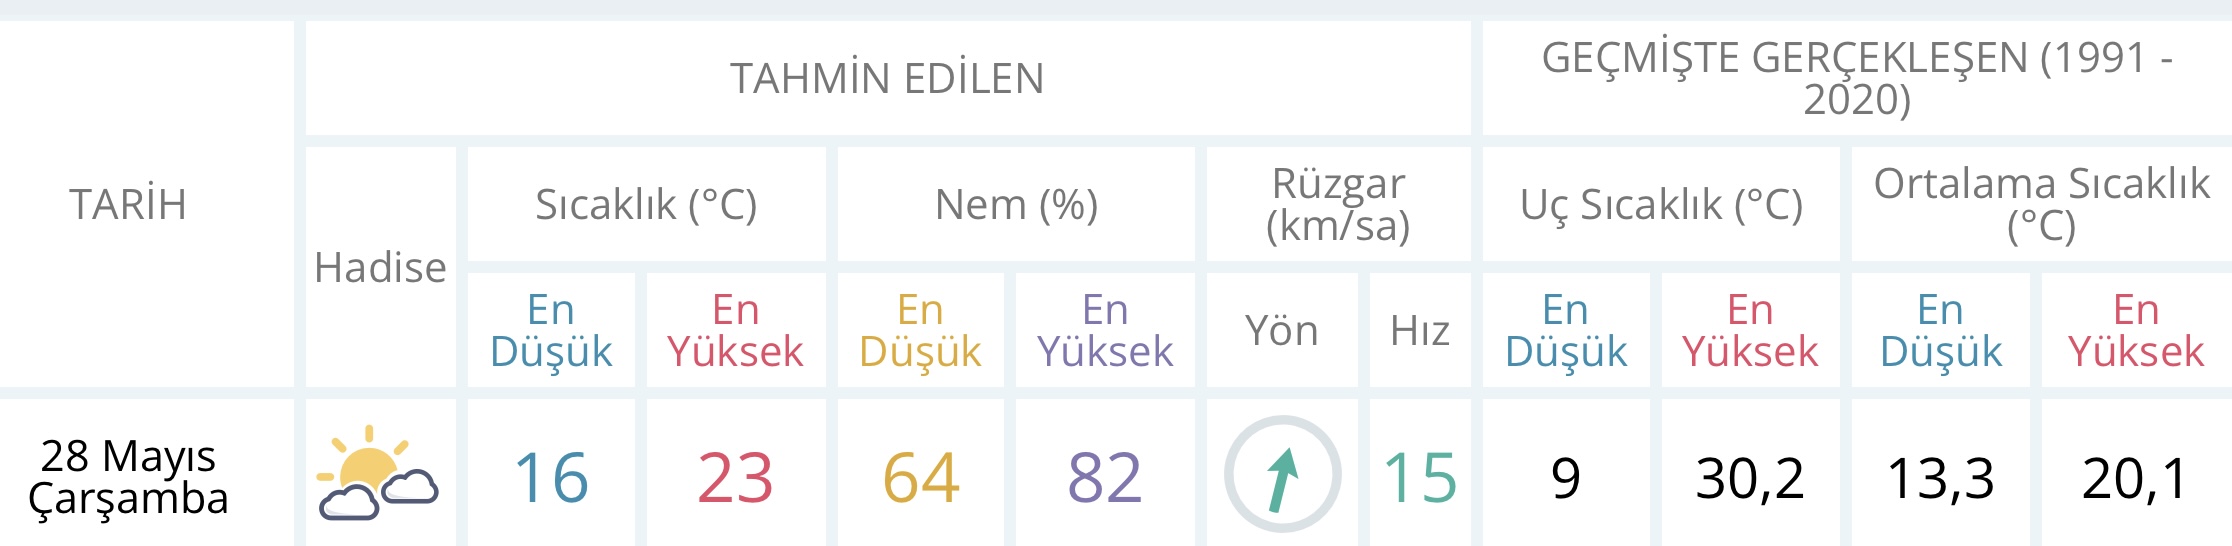
Task: Click the GEÇMİŞTE GERÇEKLEŞEN (1991 - 2020) header
Action: pos(1856,78)
